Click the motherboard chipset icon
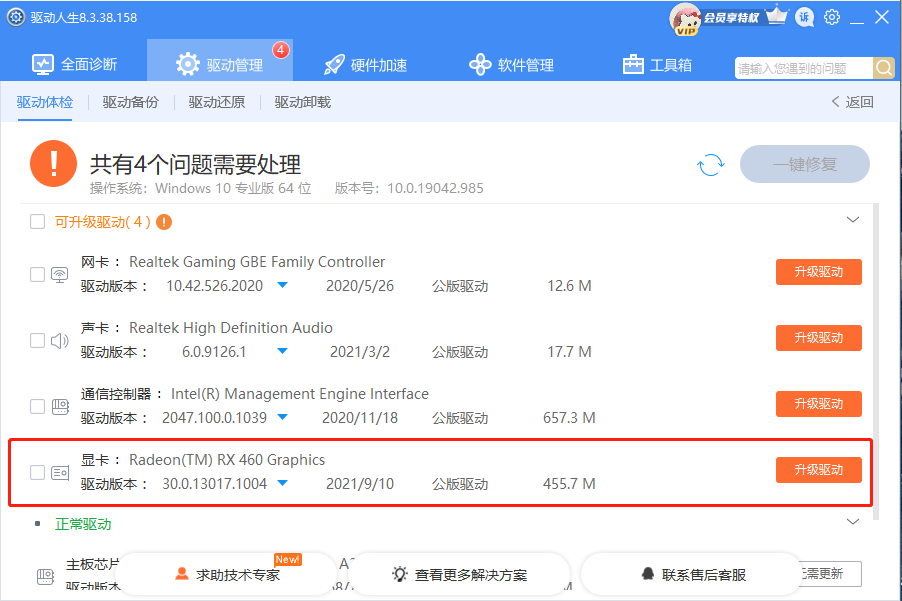The width and height of the screenshot is (902, 601). click(x=45, y=576)
